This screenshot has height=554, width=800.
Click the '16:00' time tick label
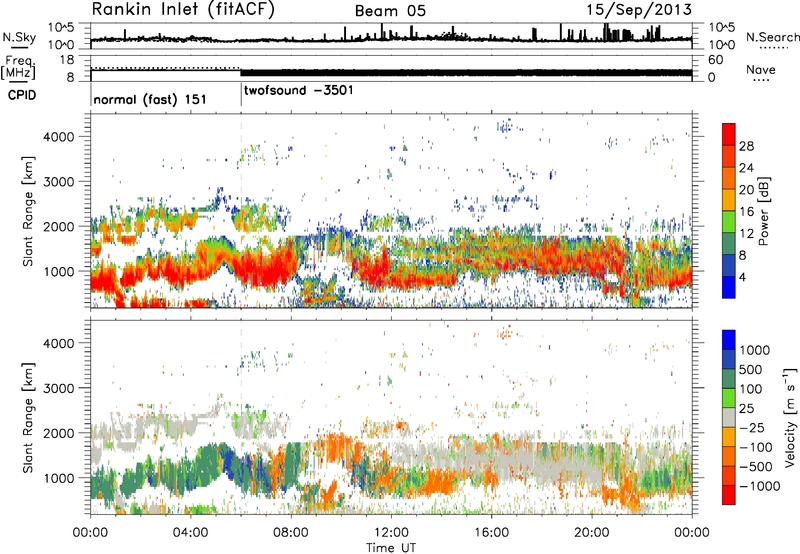[491, 533]
